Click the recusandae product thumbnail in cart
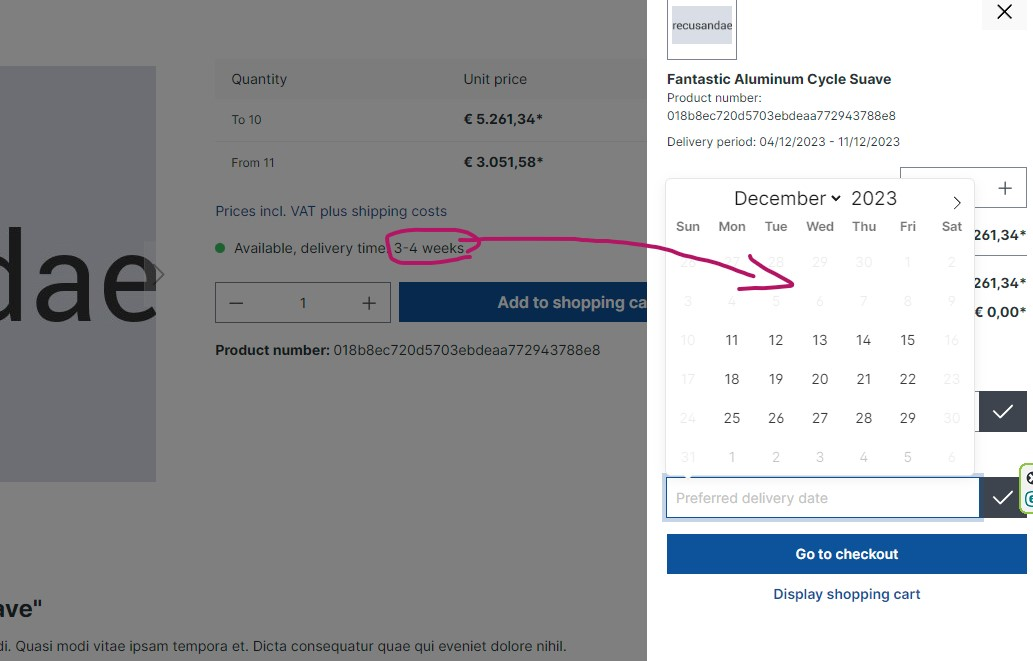 coord(702,26)
